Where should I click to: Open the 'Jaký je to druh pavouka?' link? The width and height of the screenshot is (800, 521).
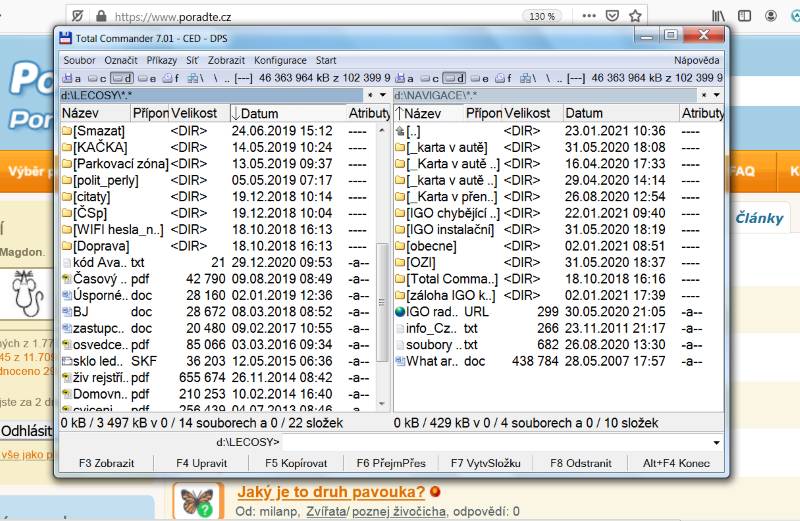tap(331, 492)
